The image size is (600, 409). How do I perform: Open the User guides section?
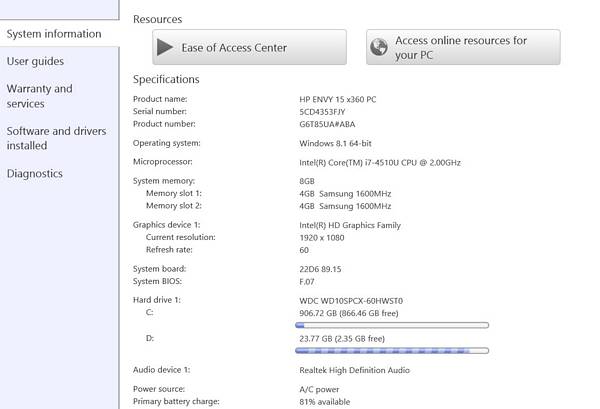(x=35, y=61)
